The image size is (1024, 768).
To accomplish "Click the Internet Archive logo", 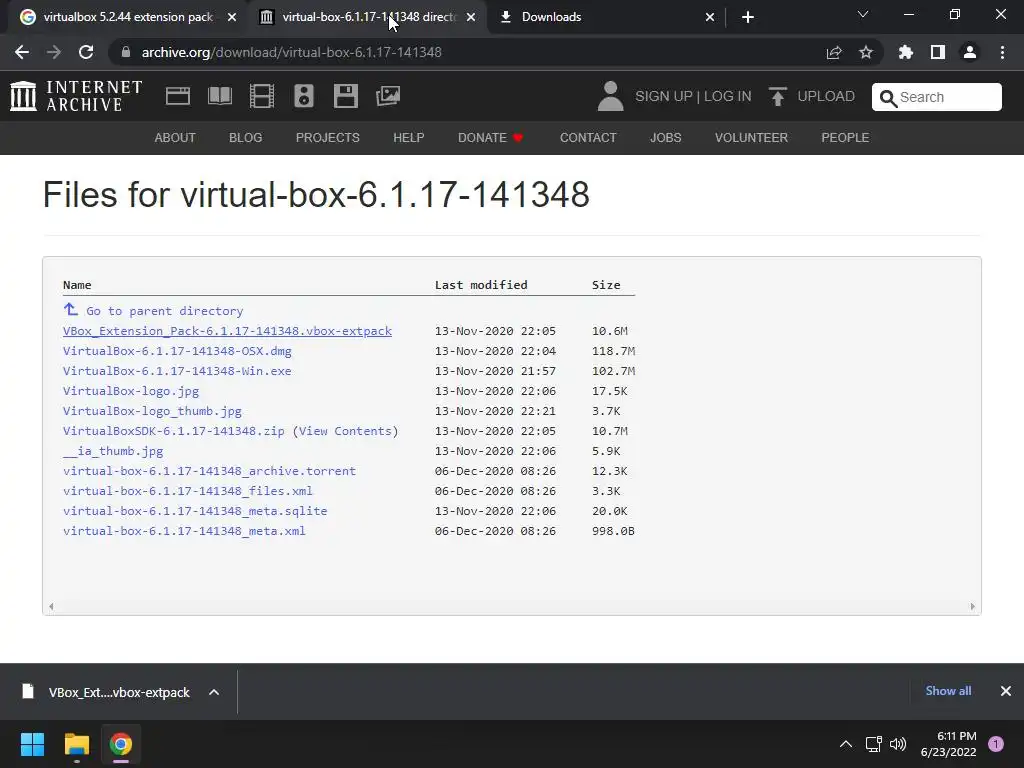I will [x=76, y=96].
